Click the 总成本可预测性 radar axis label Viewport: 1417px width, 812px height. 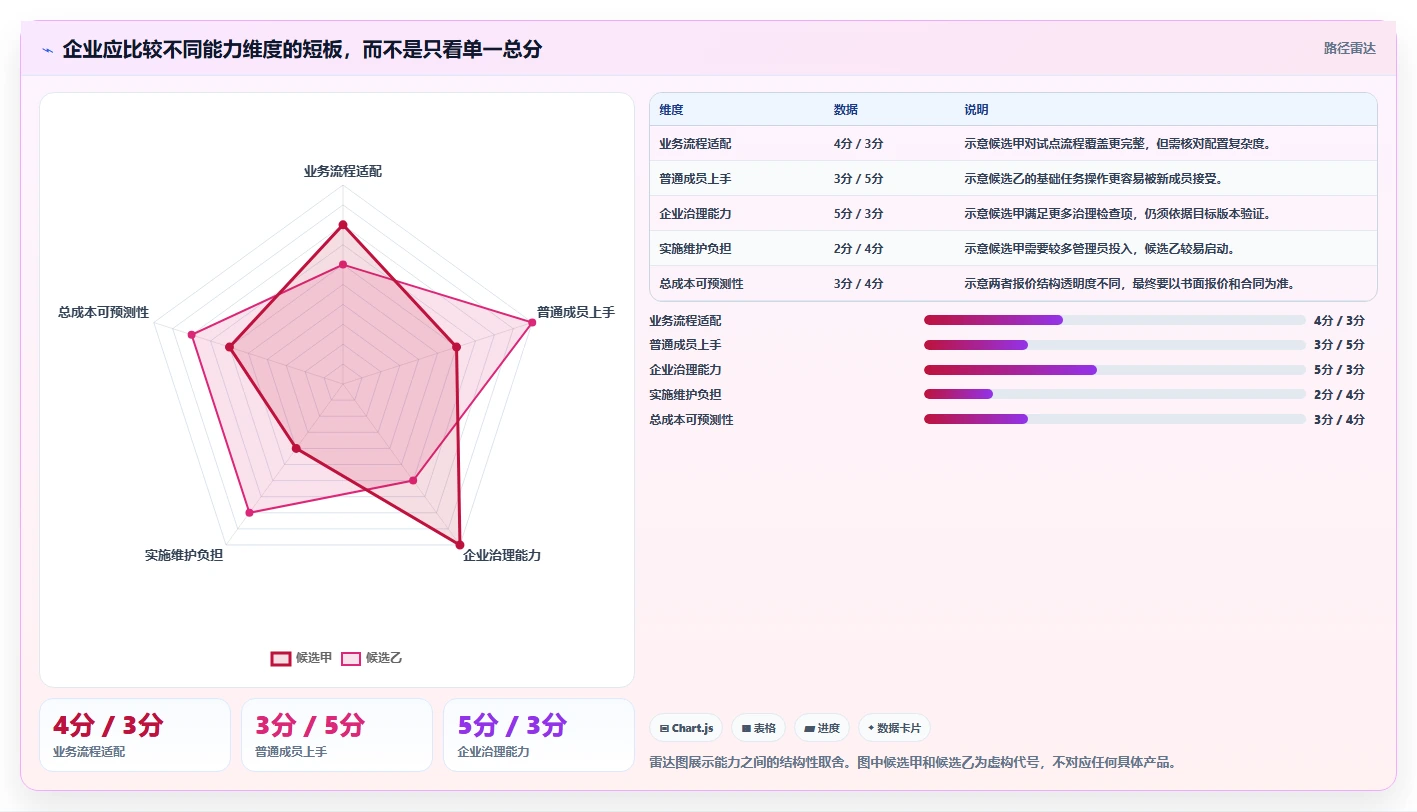click(104, 312)
